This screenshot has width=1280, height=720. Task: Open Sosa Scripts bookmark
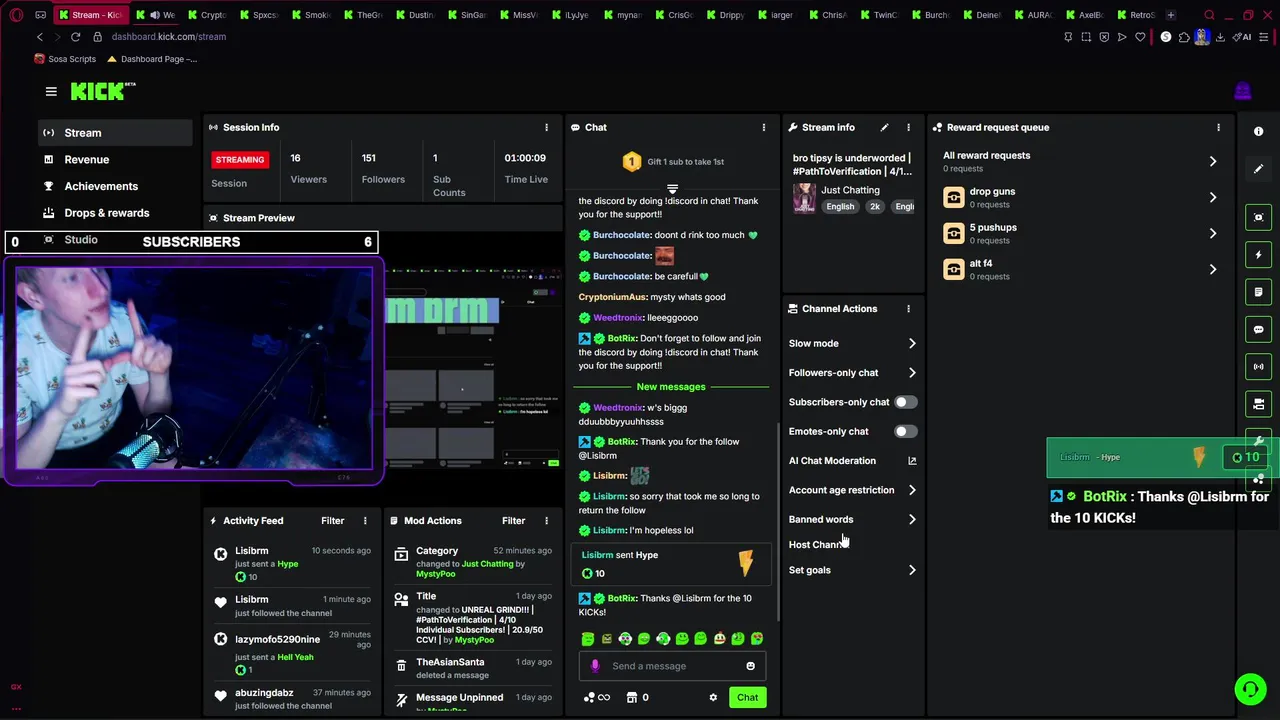point(65,59)
